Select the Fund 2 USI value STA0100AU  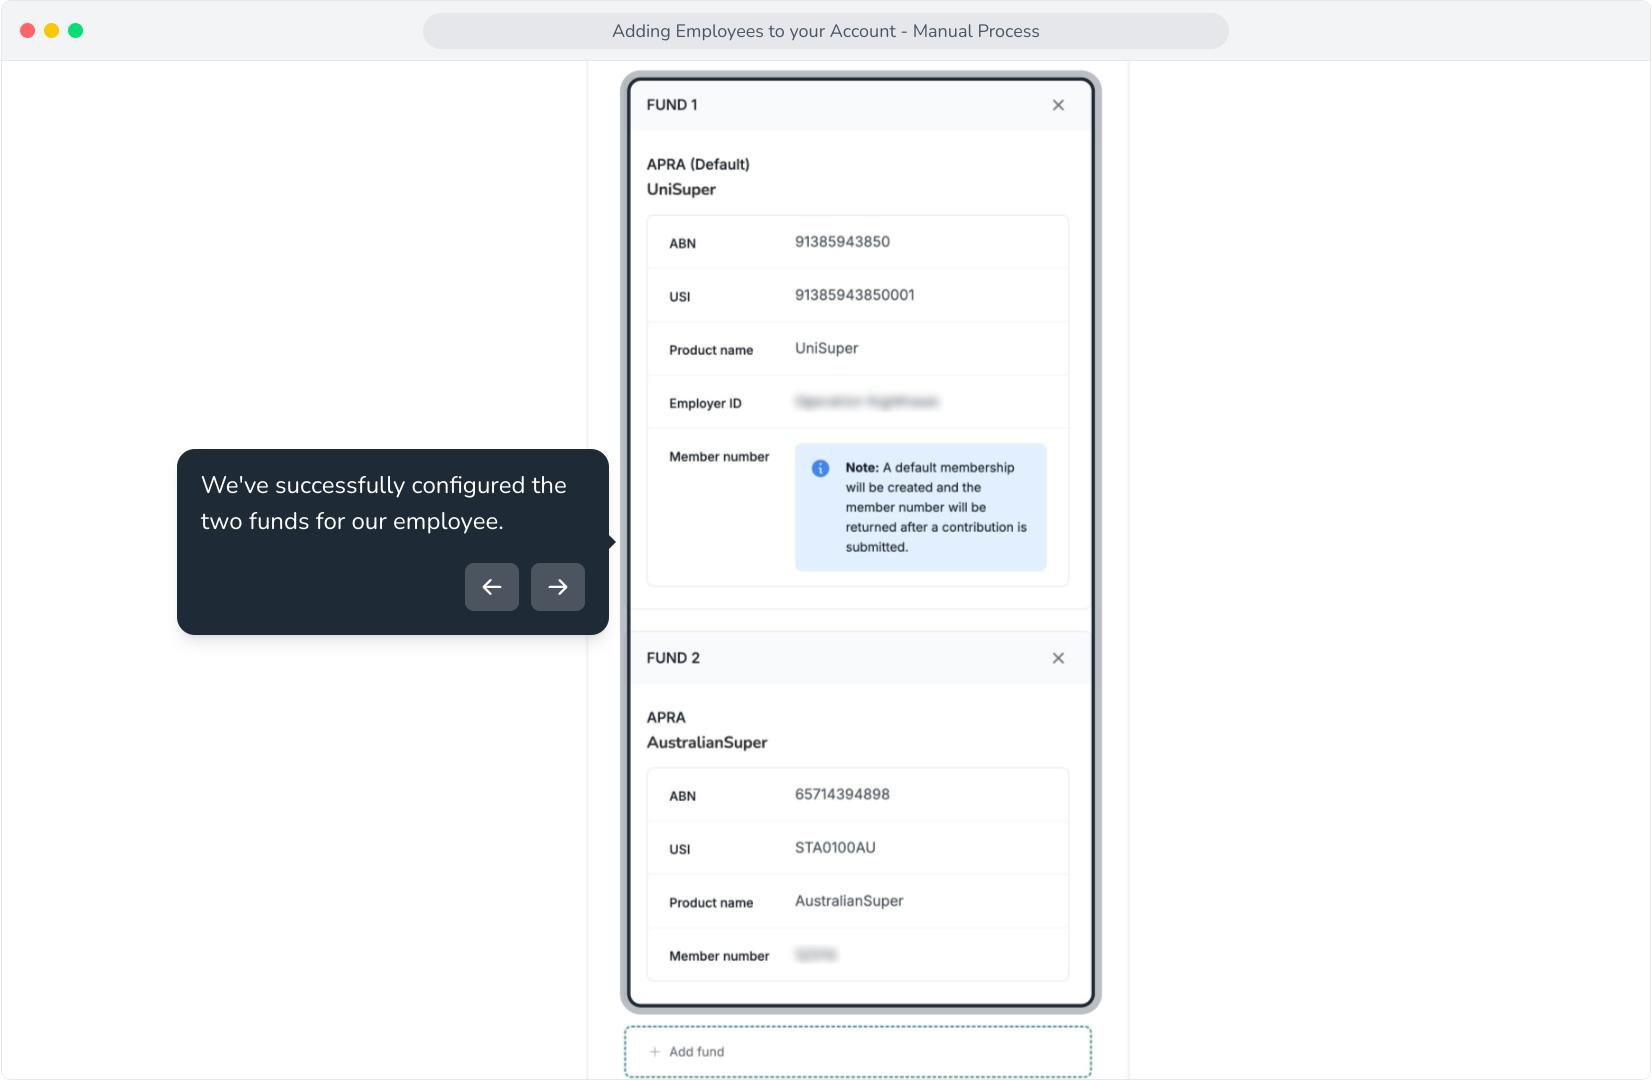(835, 848)
